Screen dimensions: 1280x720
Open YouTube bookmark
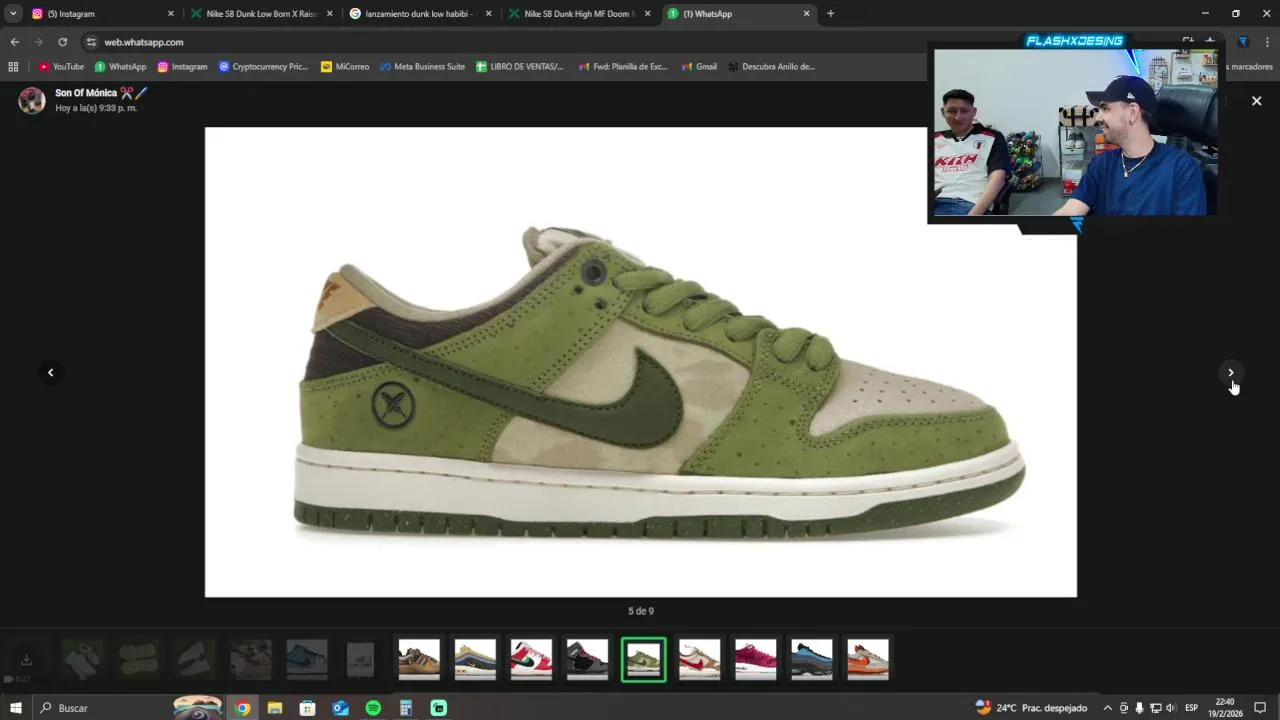(61, 67)
